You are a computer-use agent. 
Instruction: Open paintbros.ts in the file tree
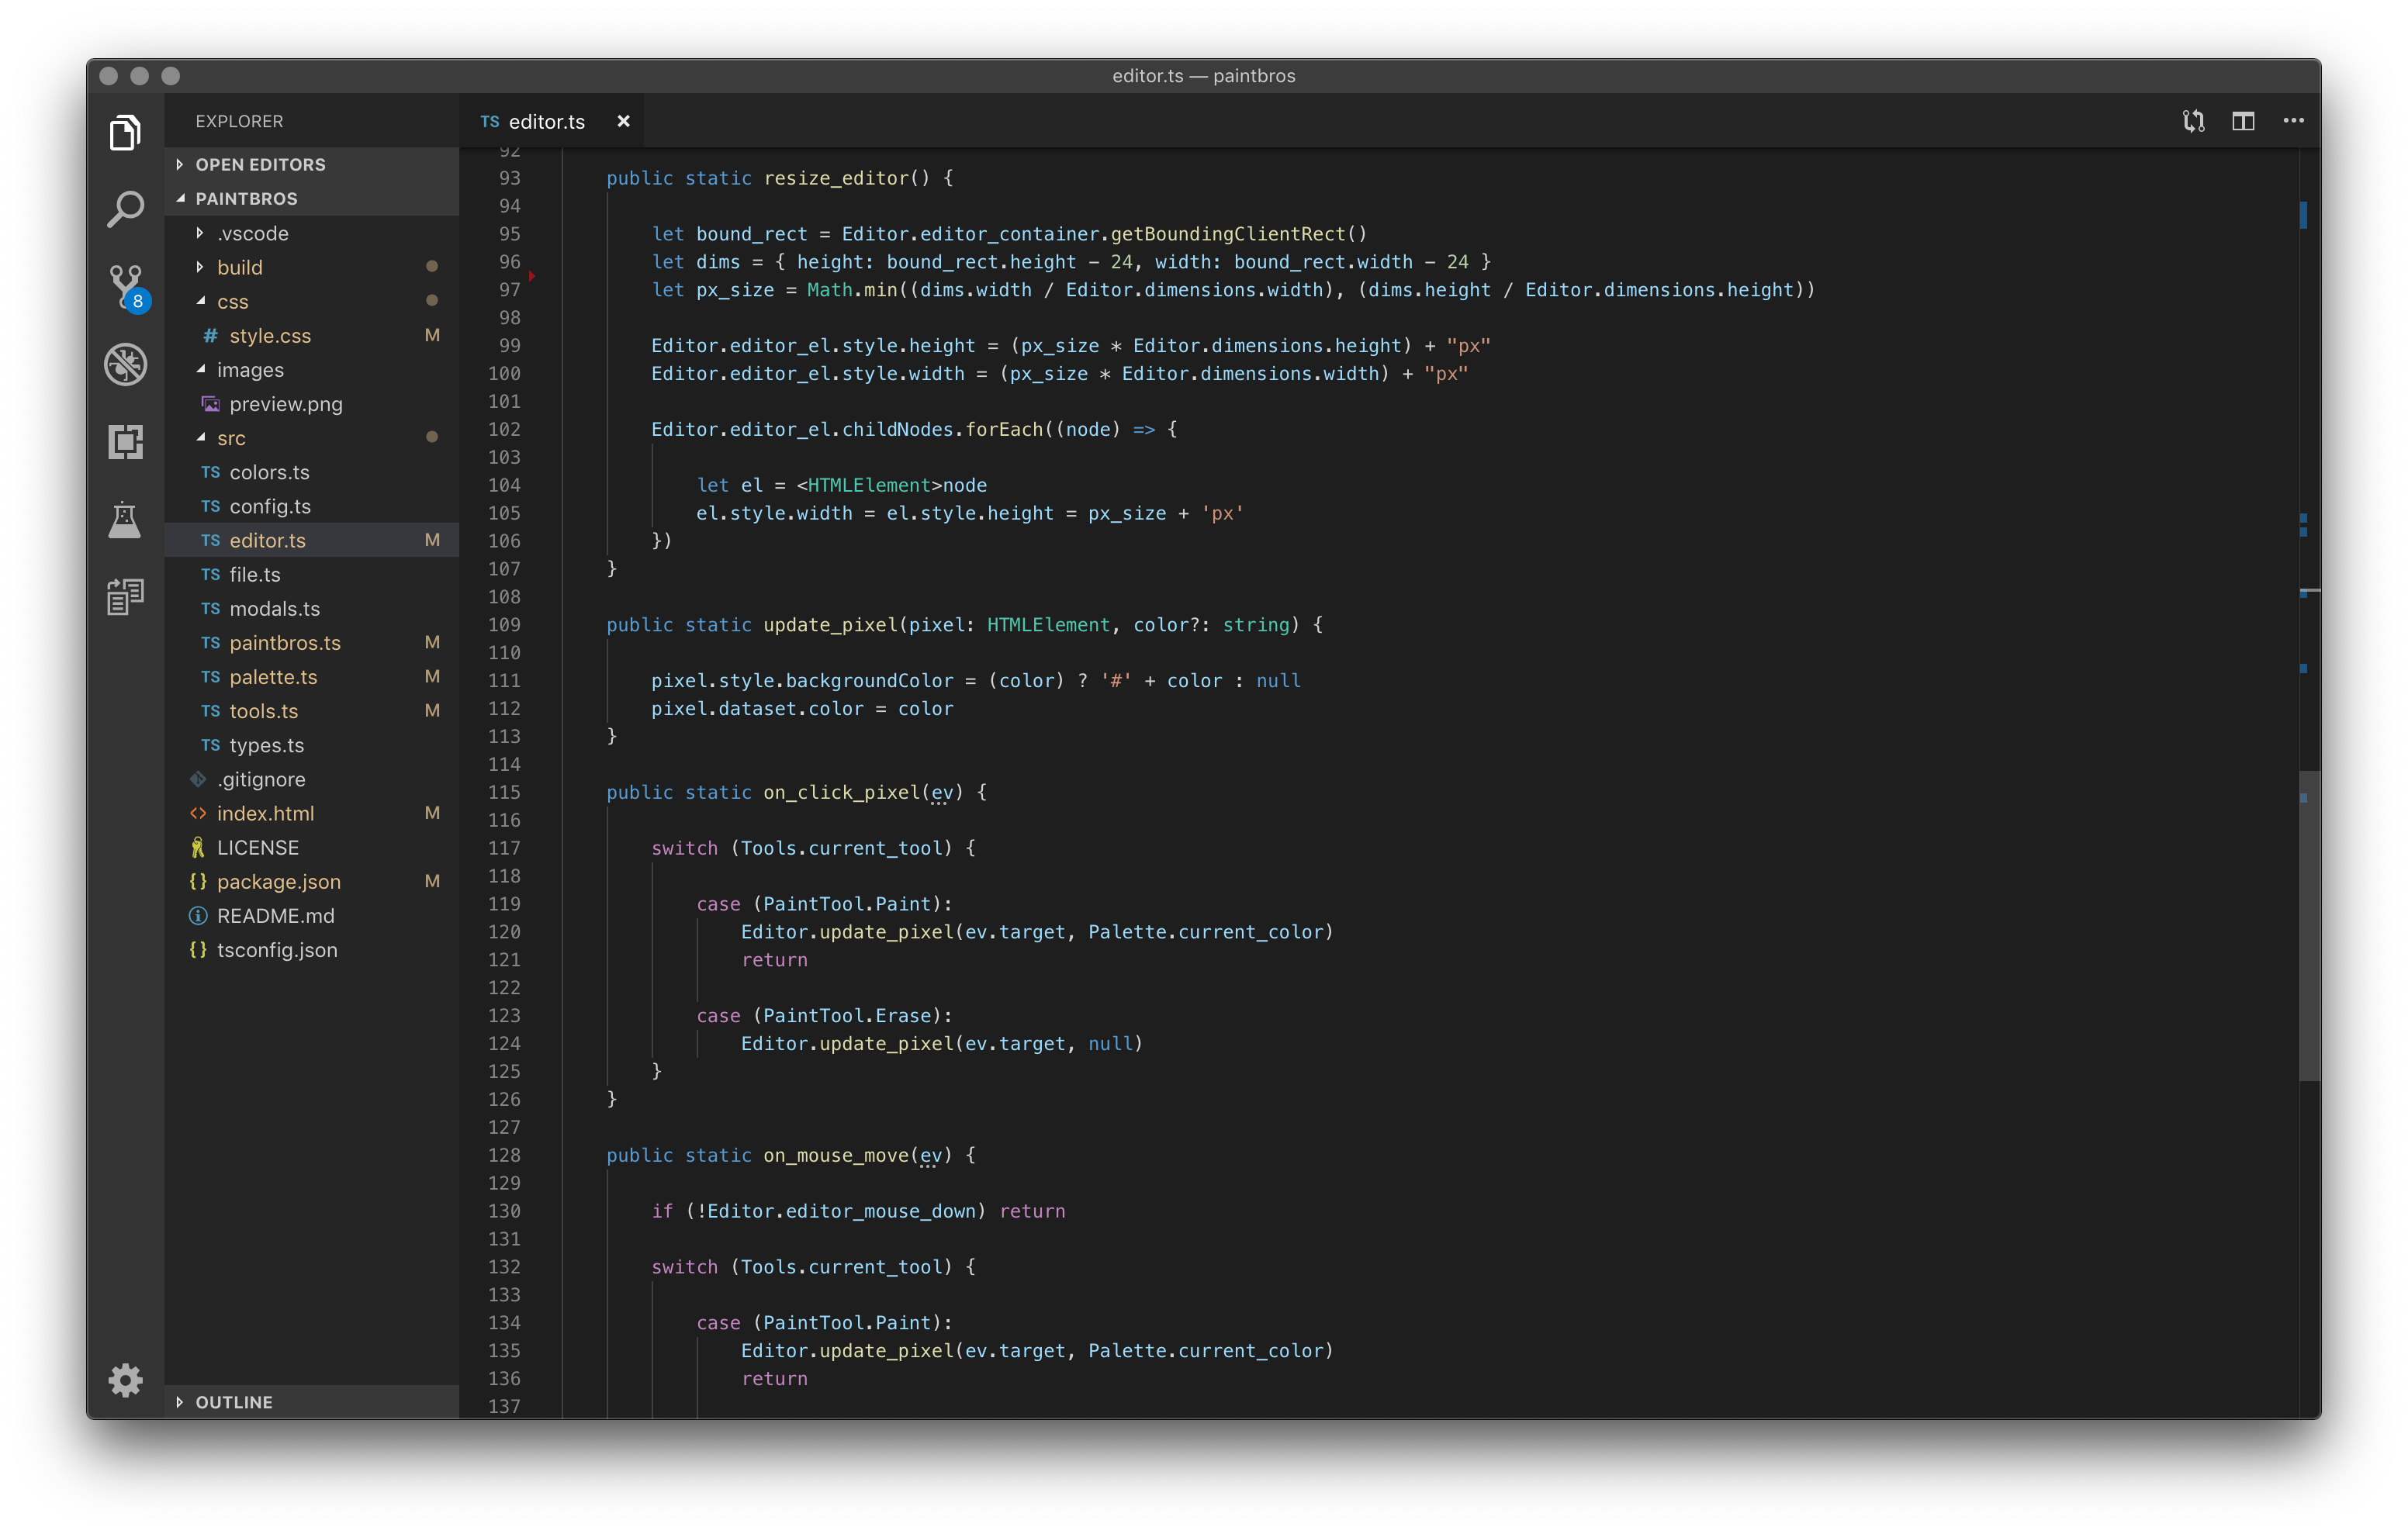(284, 643)
